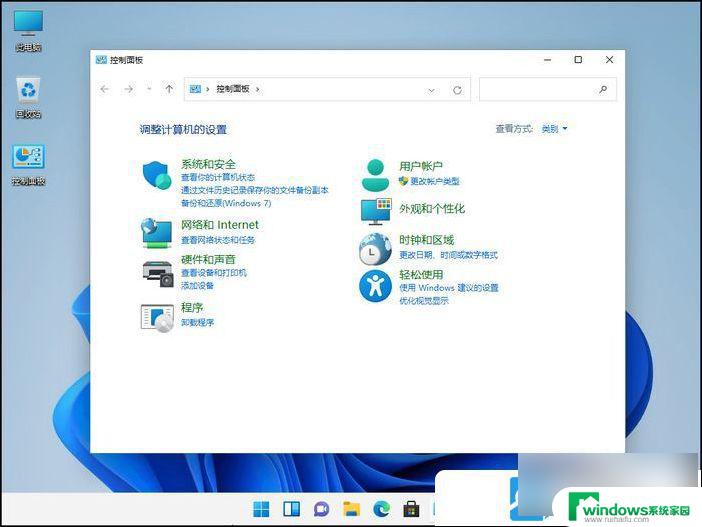The width and height of the screenshot is (702, 527).
Task: Open the Clock and Region globe icon
Action: 375,249
